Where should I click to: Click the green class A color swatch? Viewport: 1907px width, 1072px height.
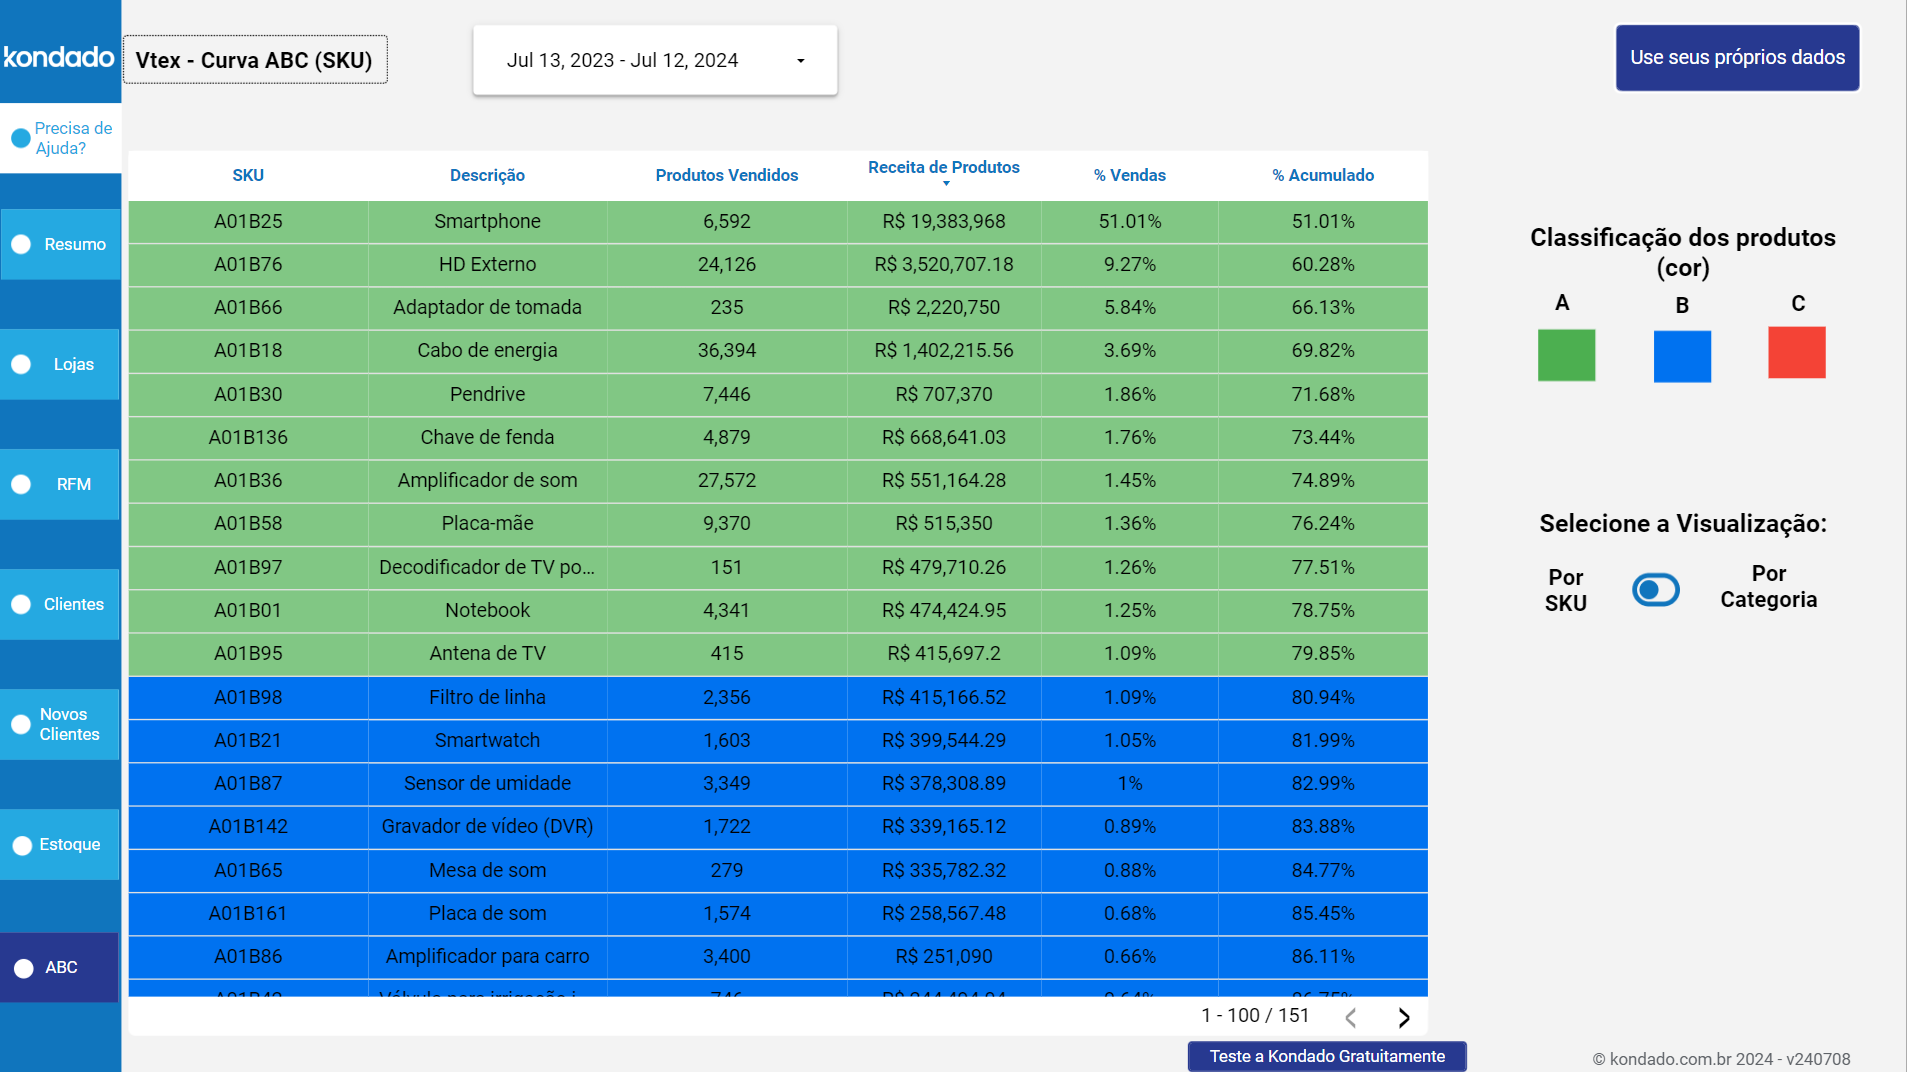1565,355
